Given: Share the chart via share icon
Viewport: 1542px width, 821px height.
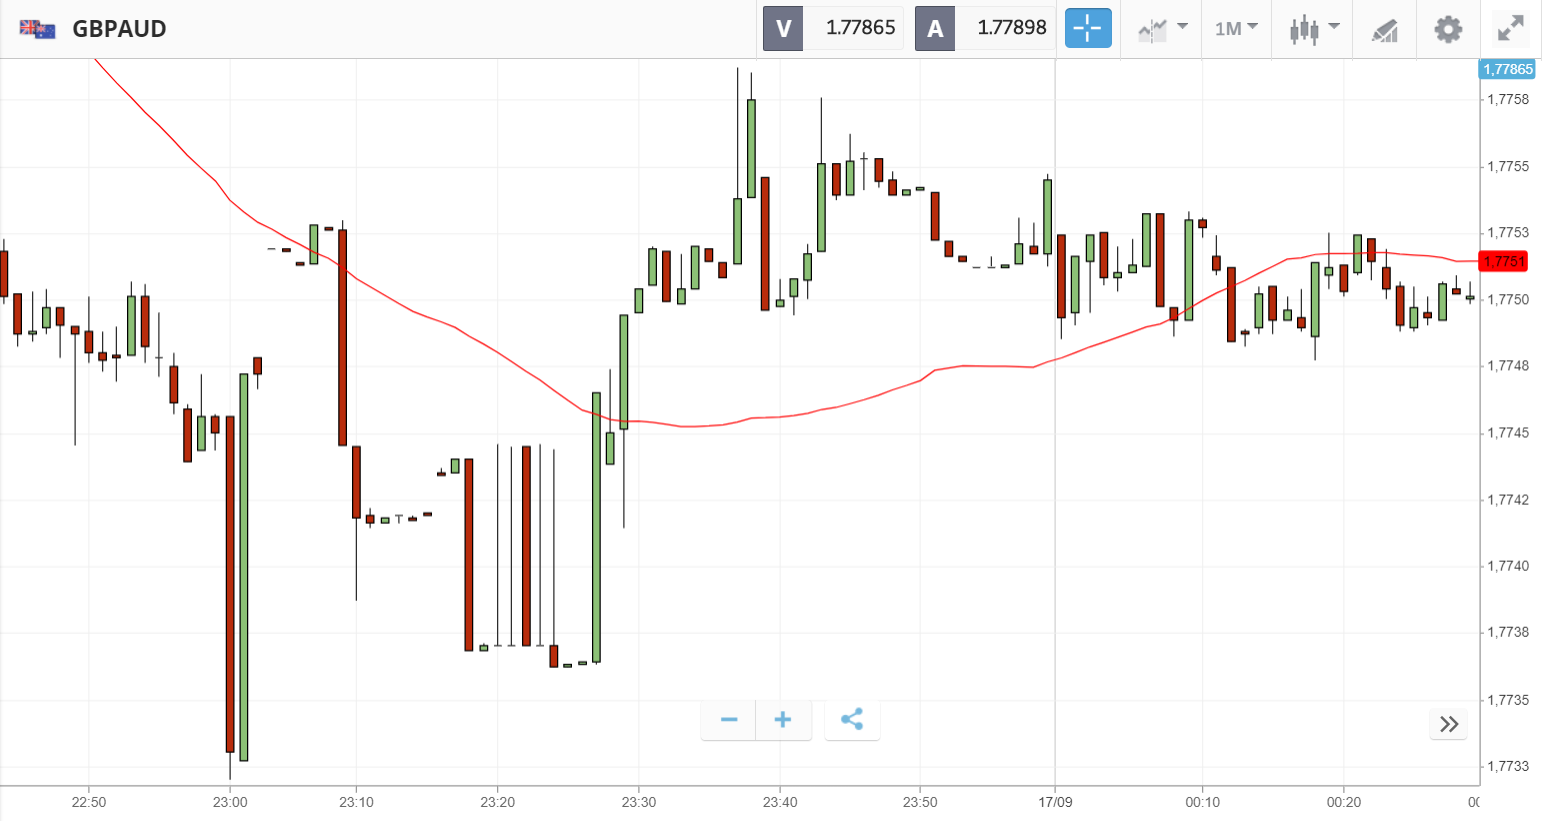Looking at the screenshot, I should [x=852, y=720].
